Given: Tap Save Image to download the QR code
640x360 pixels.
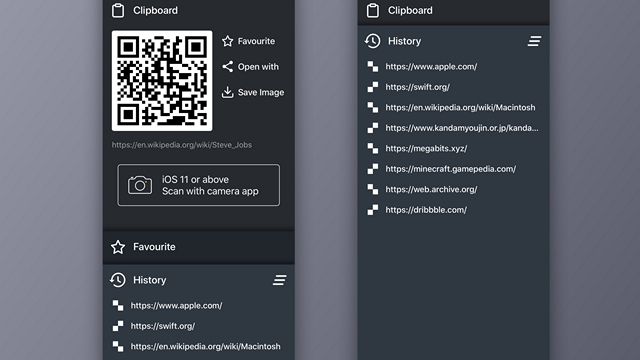Looking at the screenshot, I should 261,92.
